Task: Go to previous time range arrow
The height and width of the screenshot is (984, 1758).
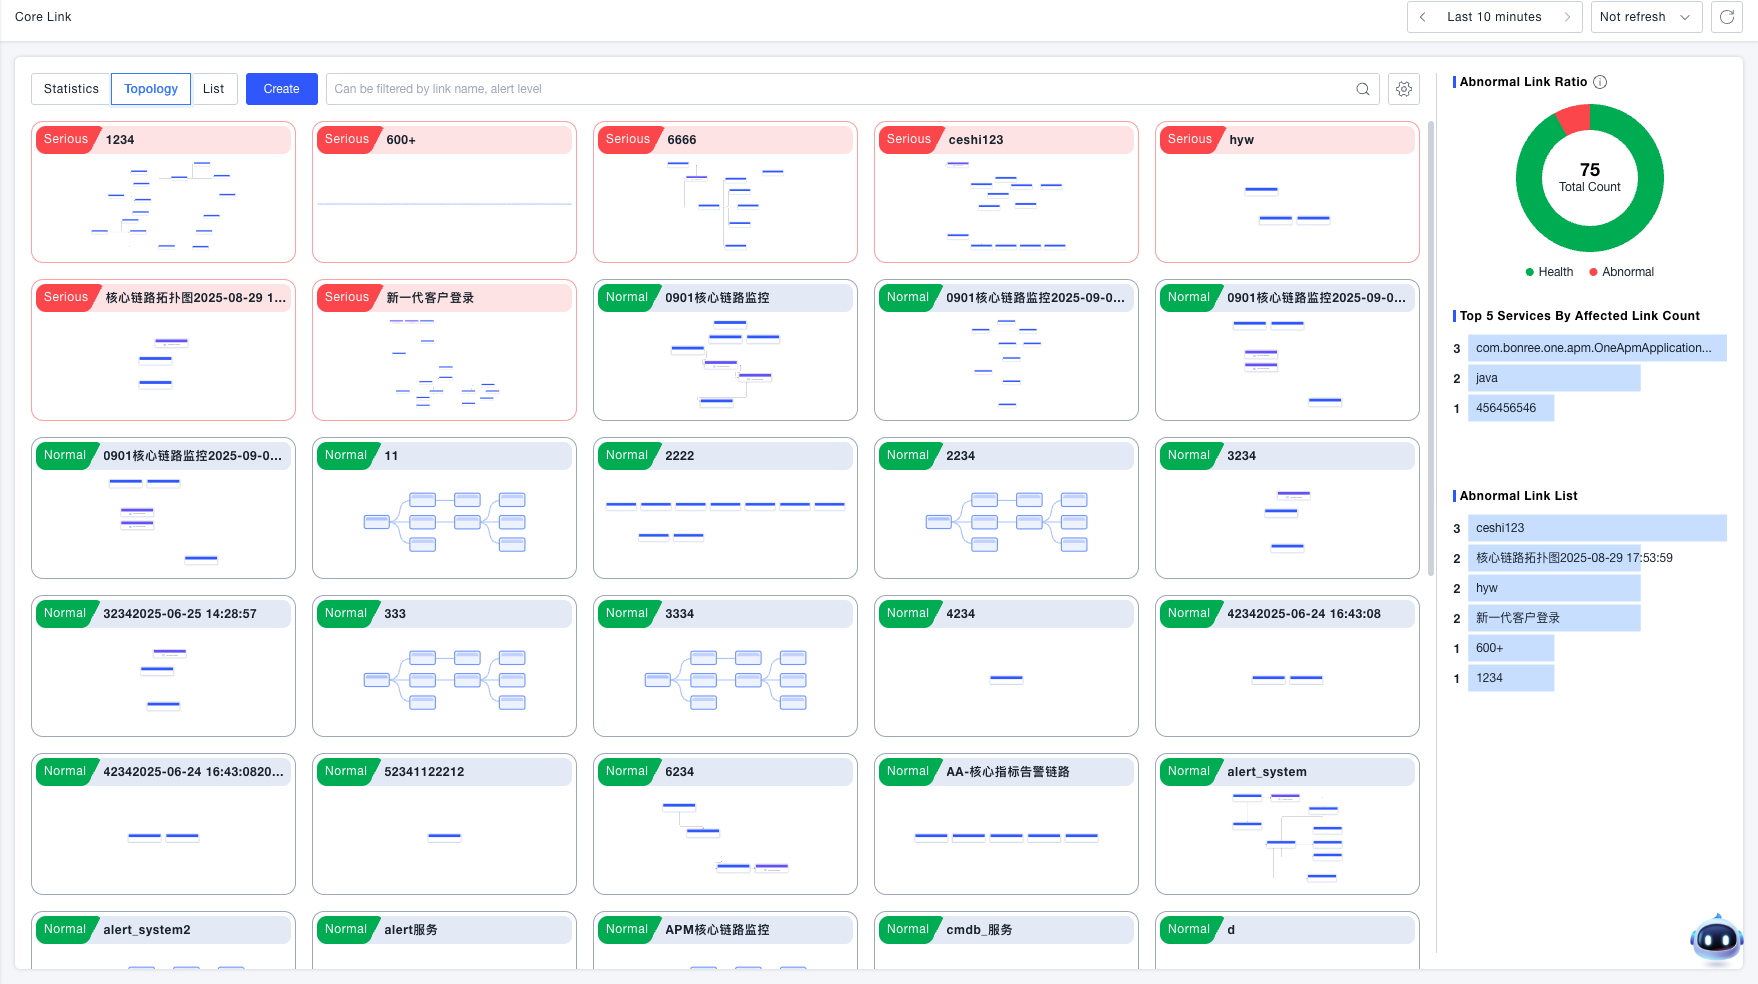Action: [x=1423, y=17]
